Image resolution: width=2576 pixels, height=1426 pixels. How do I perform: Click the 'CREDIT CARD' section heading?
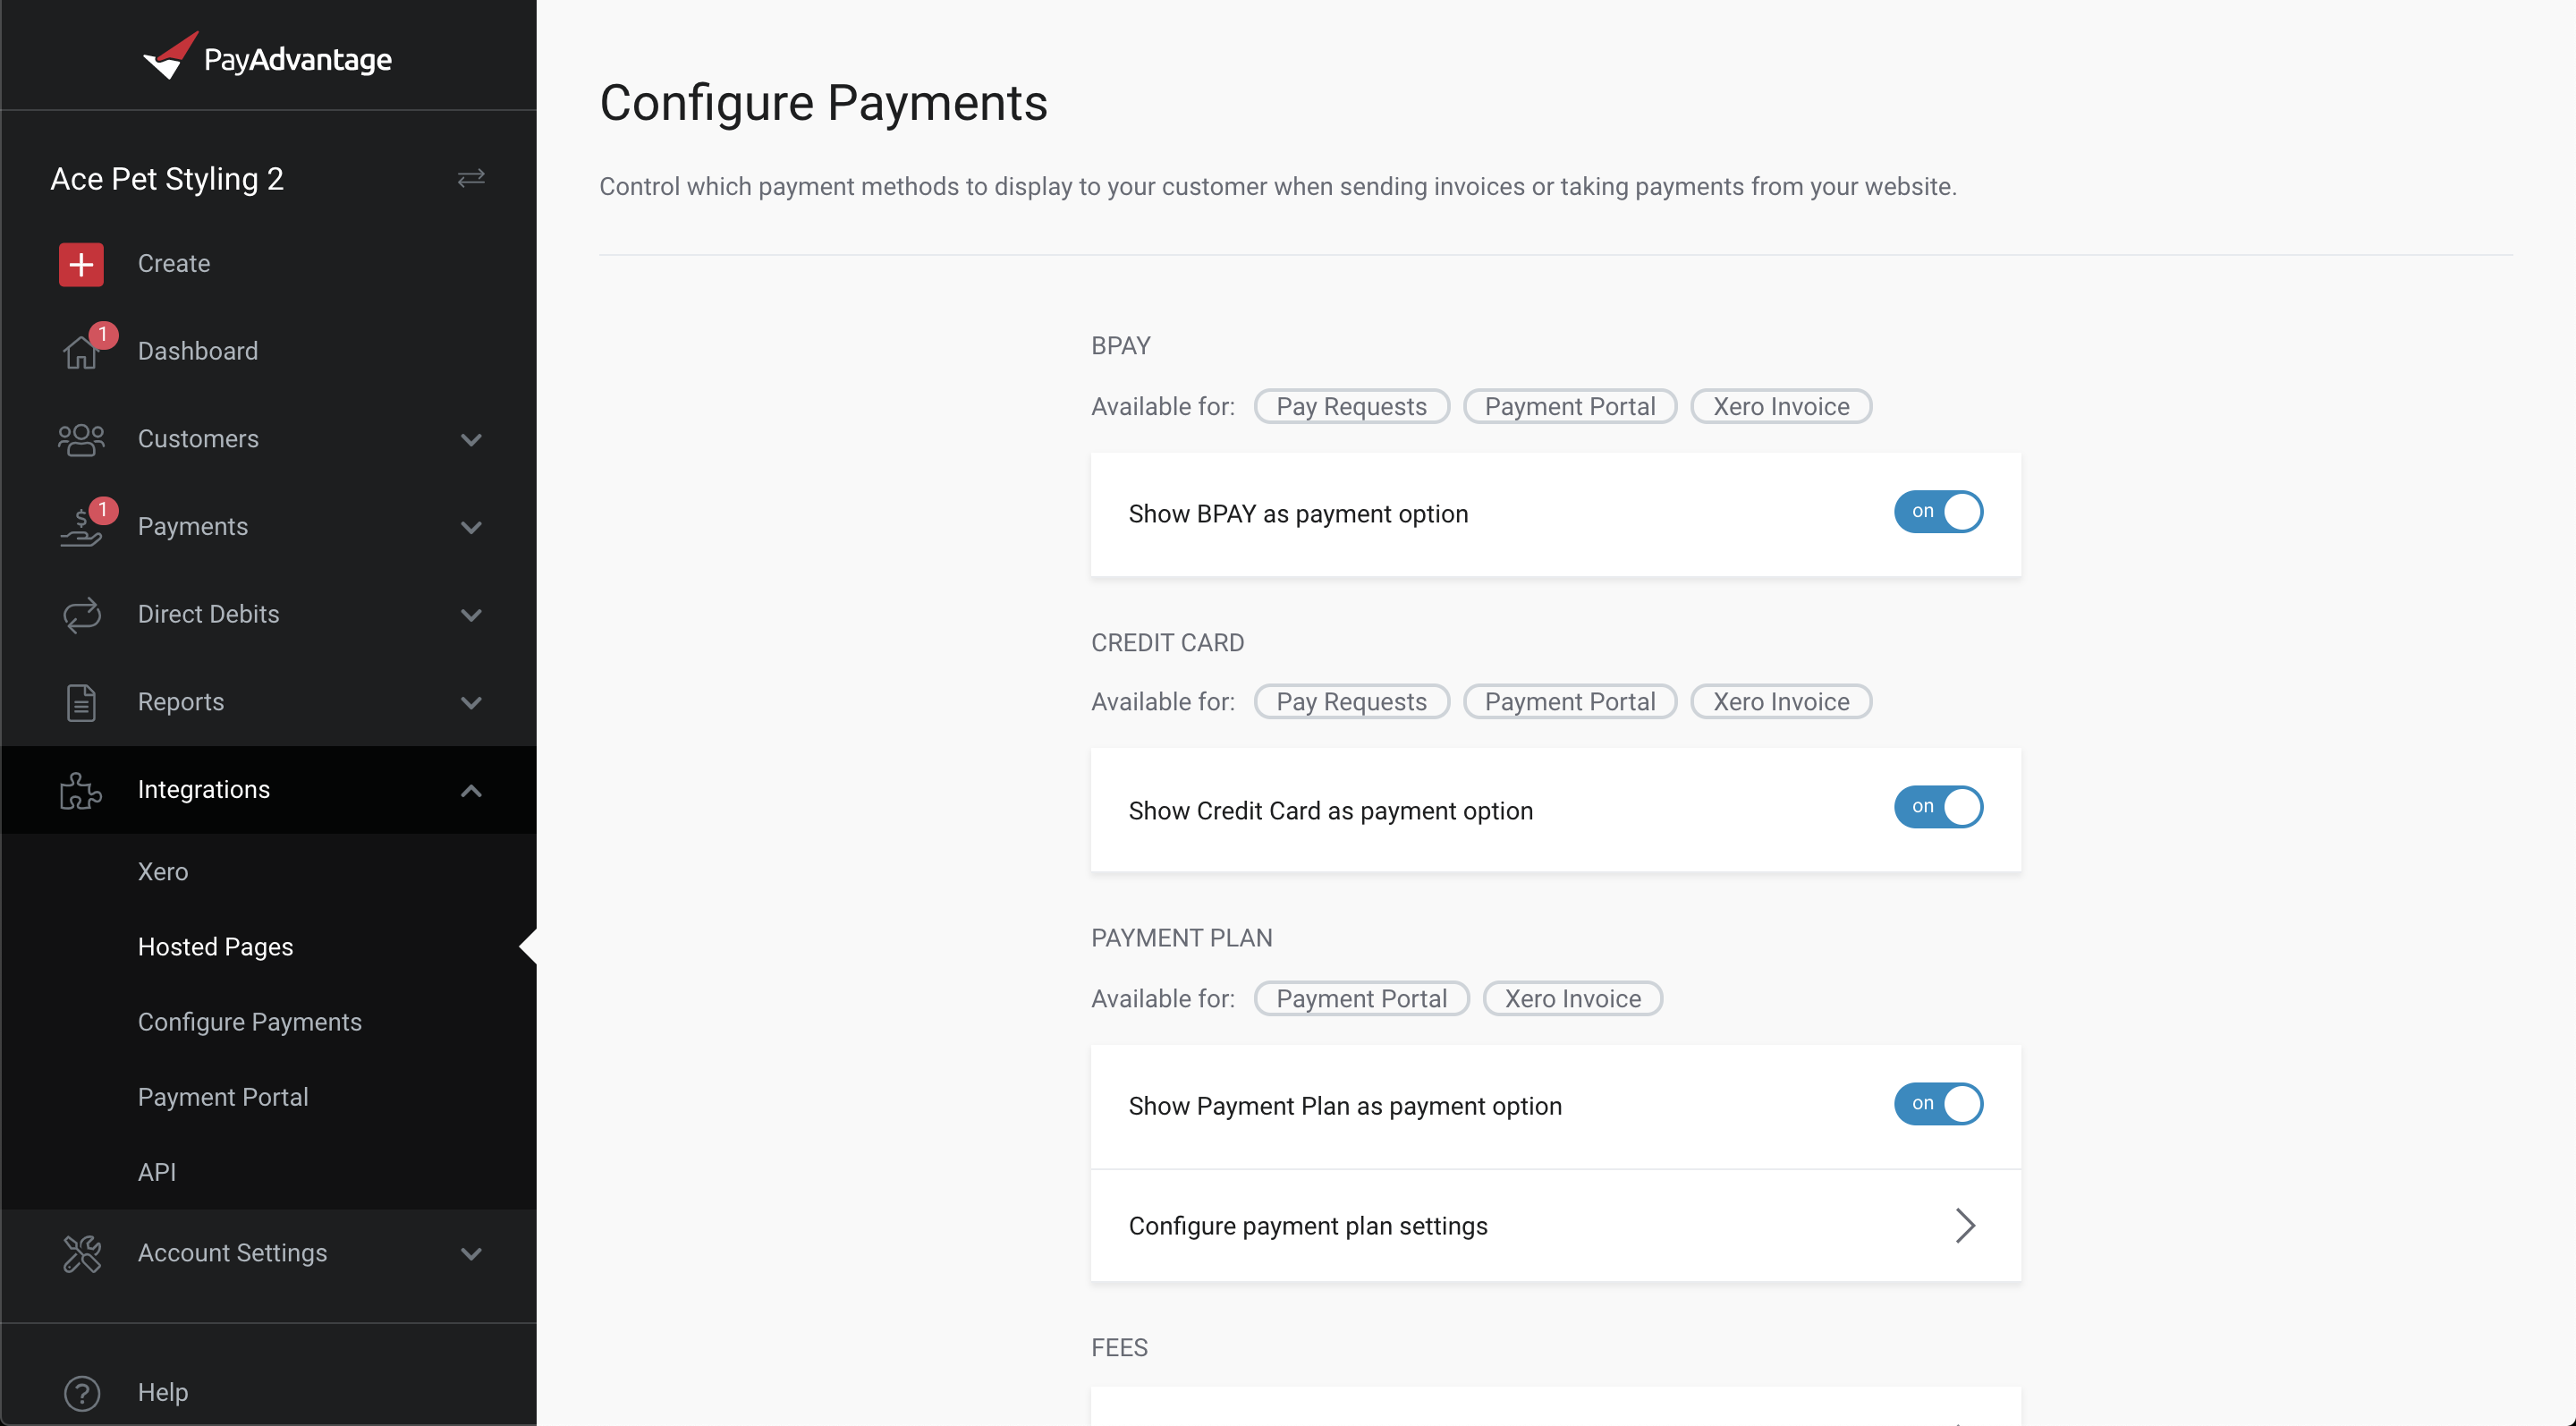[1168, 642]
